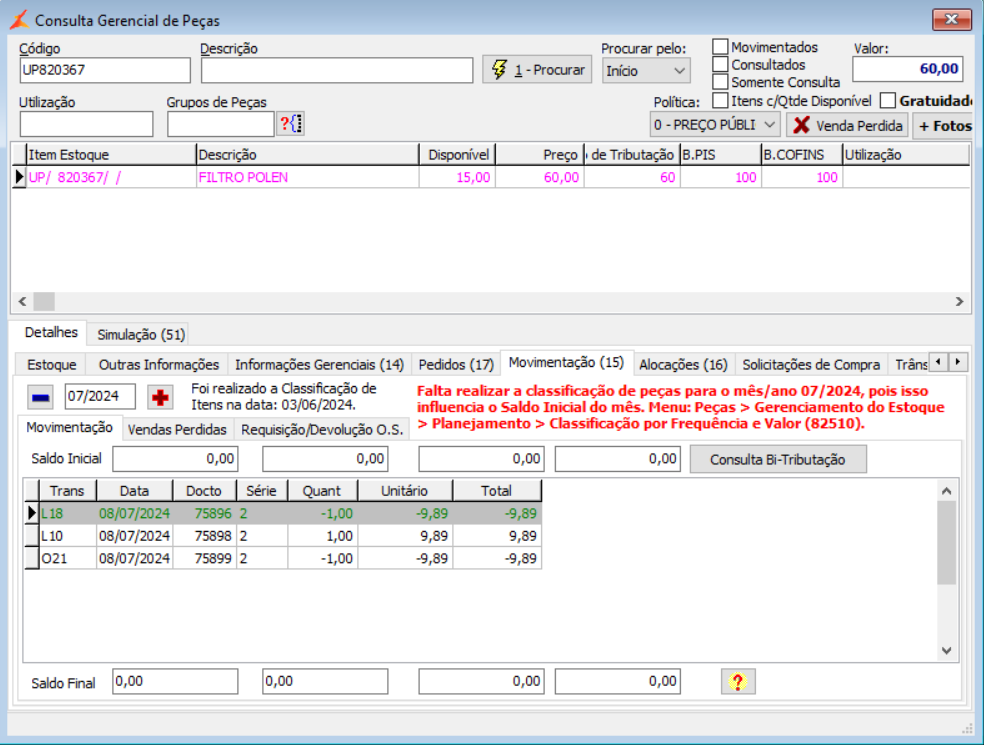Click the + Fotos button
Image resolution: width=984 pixels, height=745 pixels.
[x=945, y=126]
